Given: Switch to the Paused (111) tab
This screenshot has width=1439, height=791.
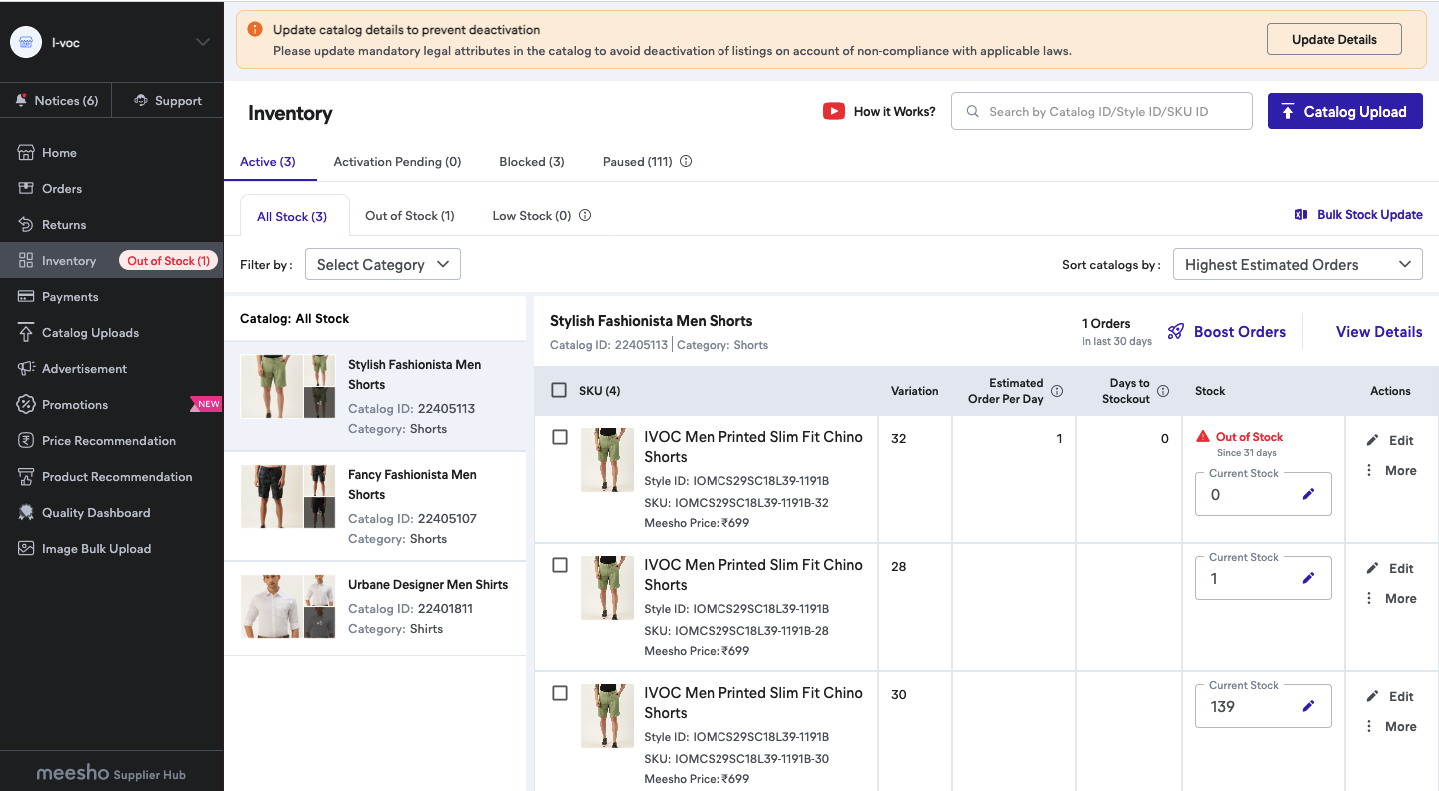Looking at the screenshot, I should coord(638,162).
